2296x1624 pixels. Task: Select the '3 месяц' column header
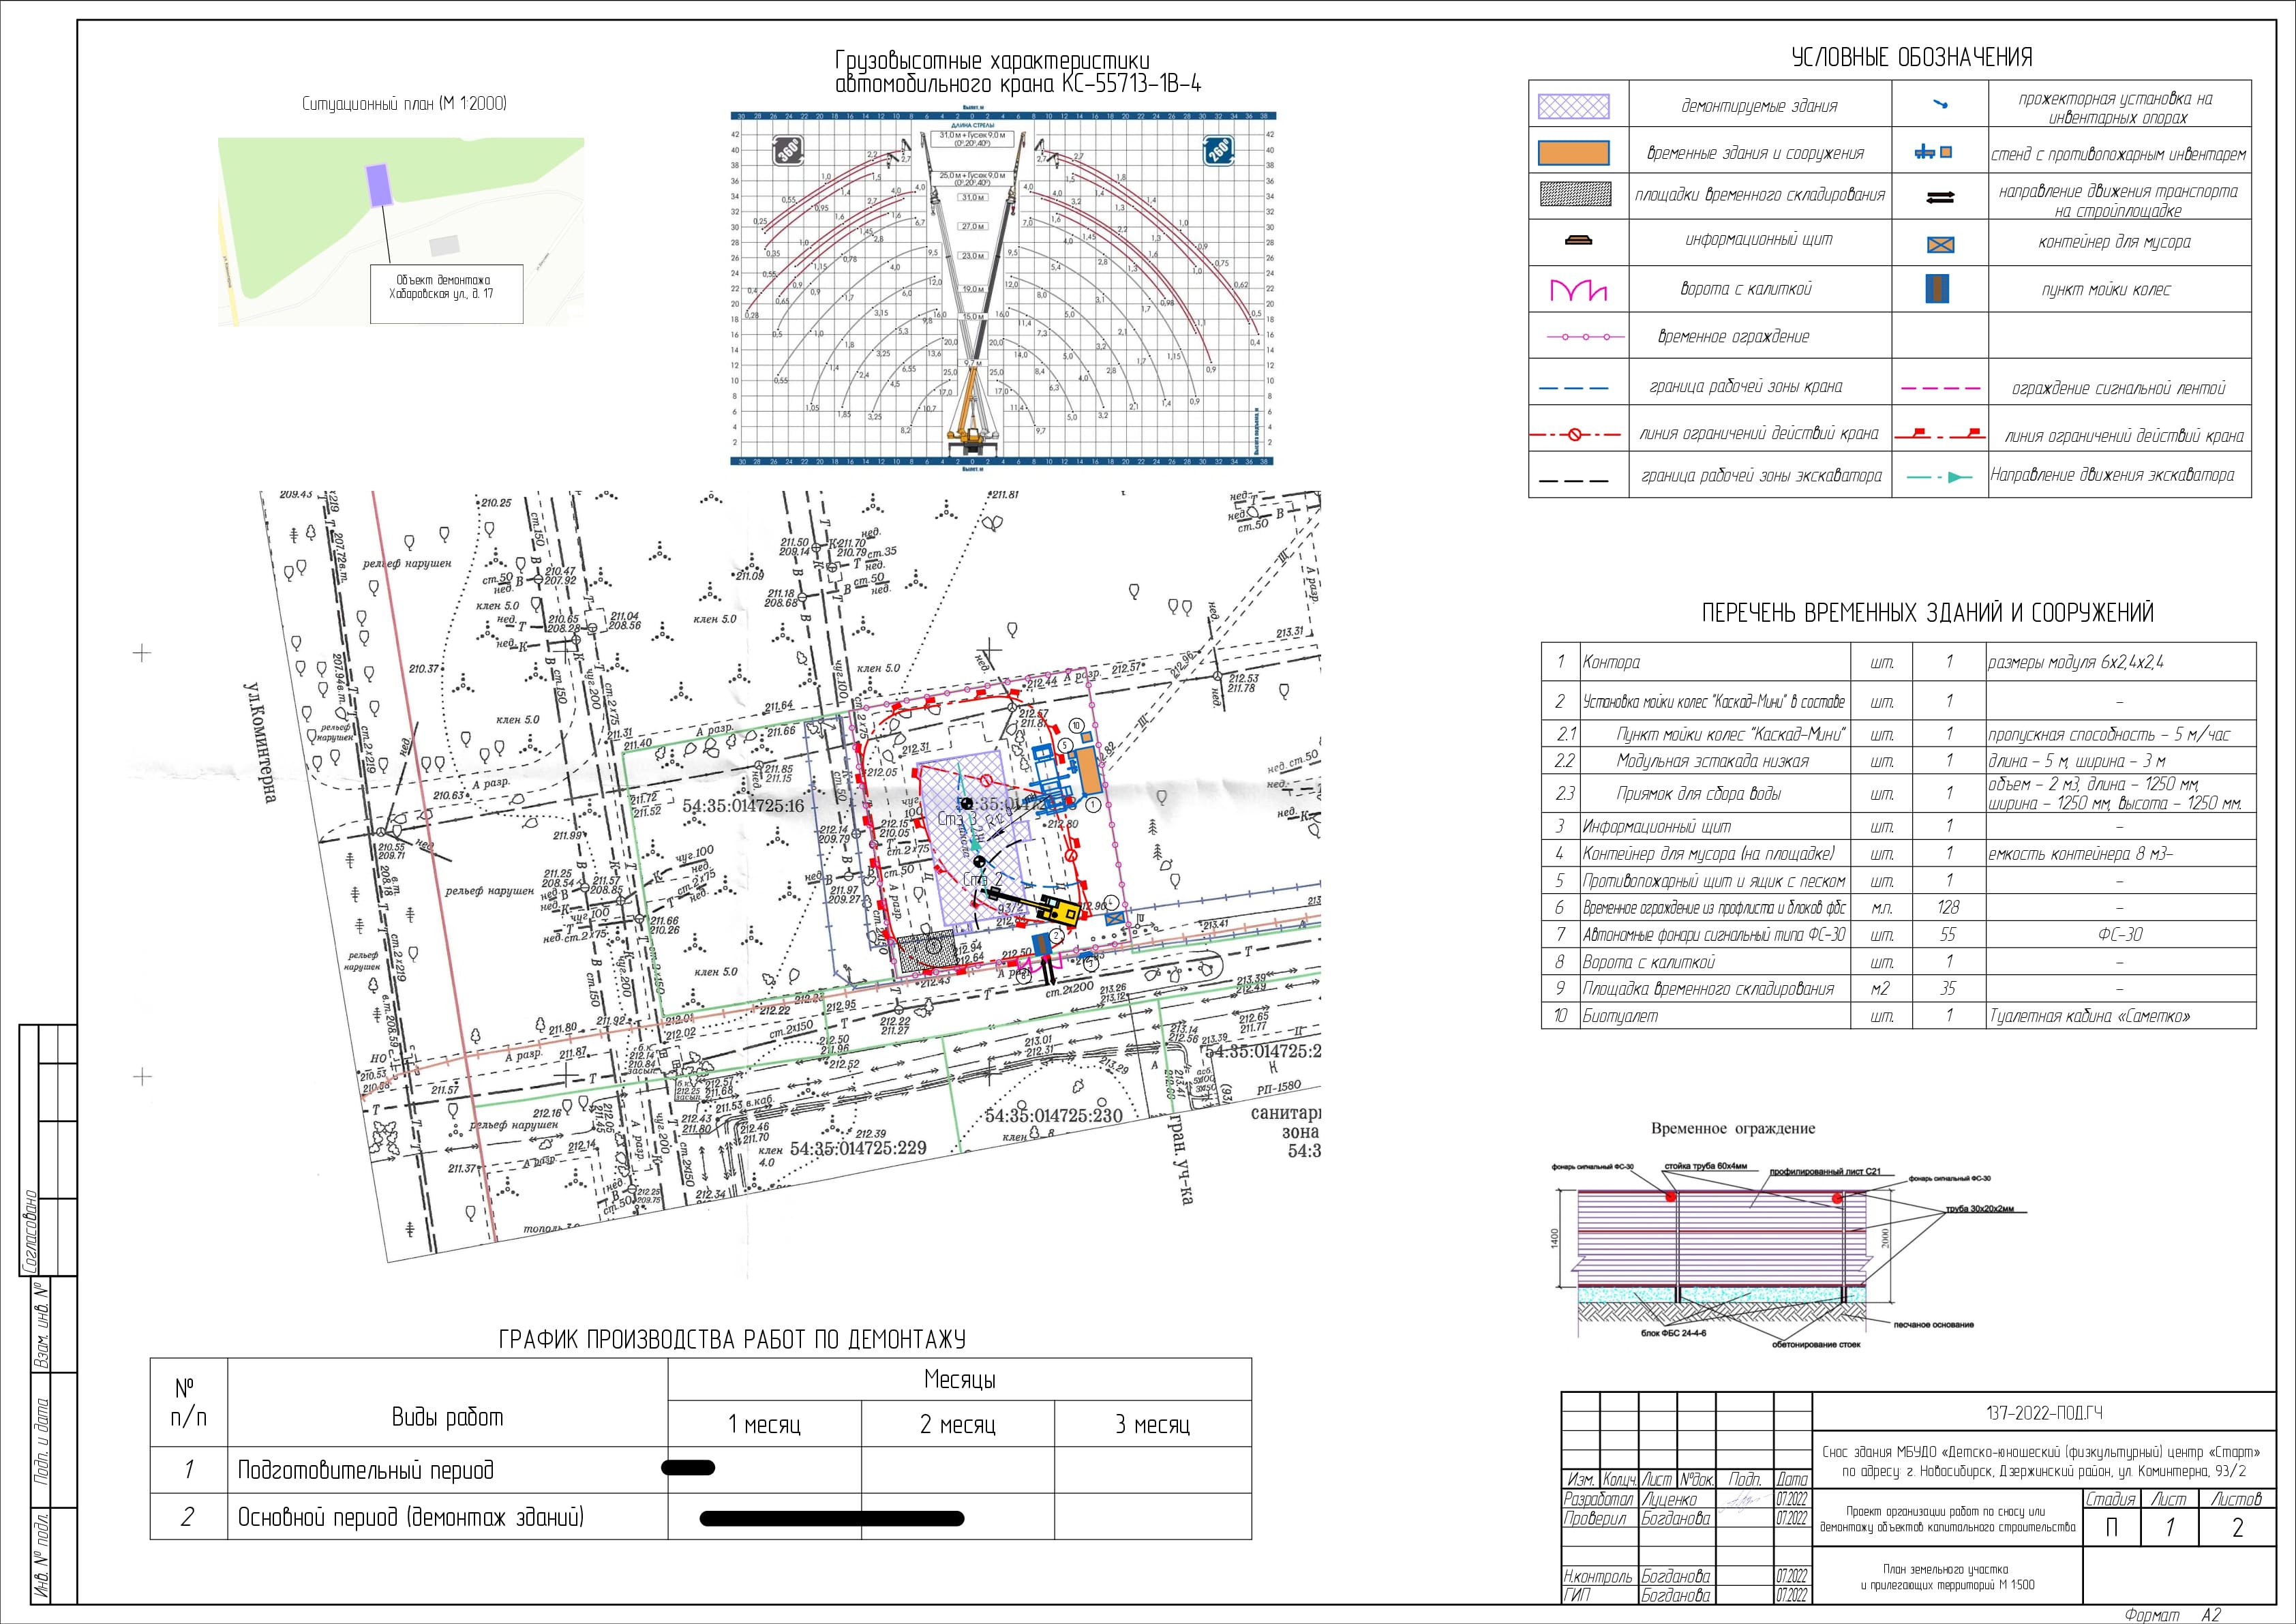click(x=1152, y=1424)
